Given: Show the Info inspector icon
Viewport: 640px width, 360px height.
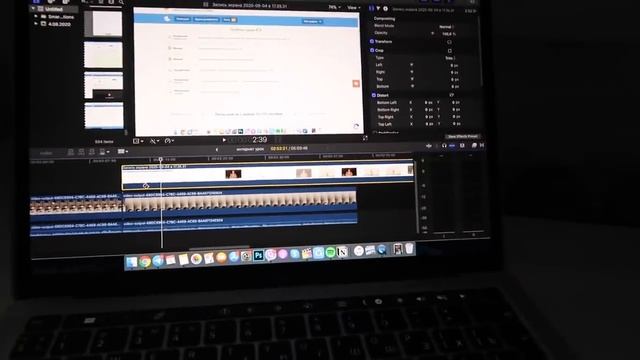Looking at the screenshot, I should 385,9.
